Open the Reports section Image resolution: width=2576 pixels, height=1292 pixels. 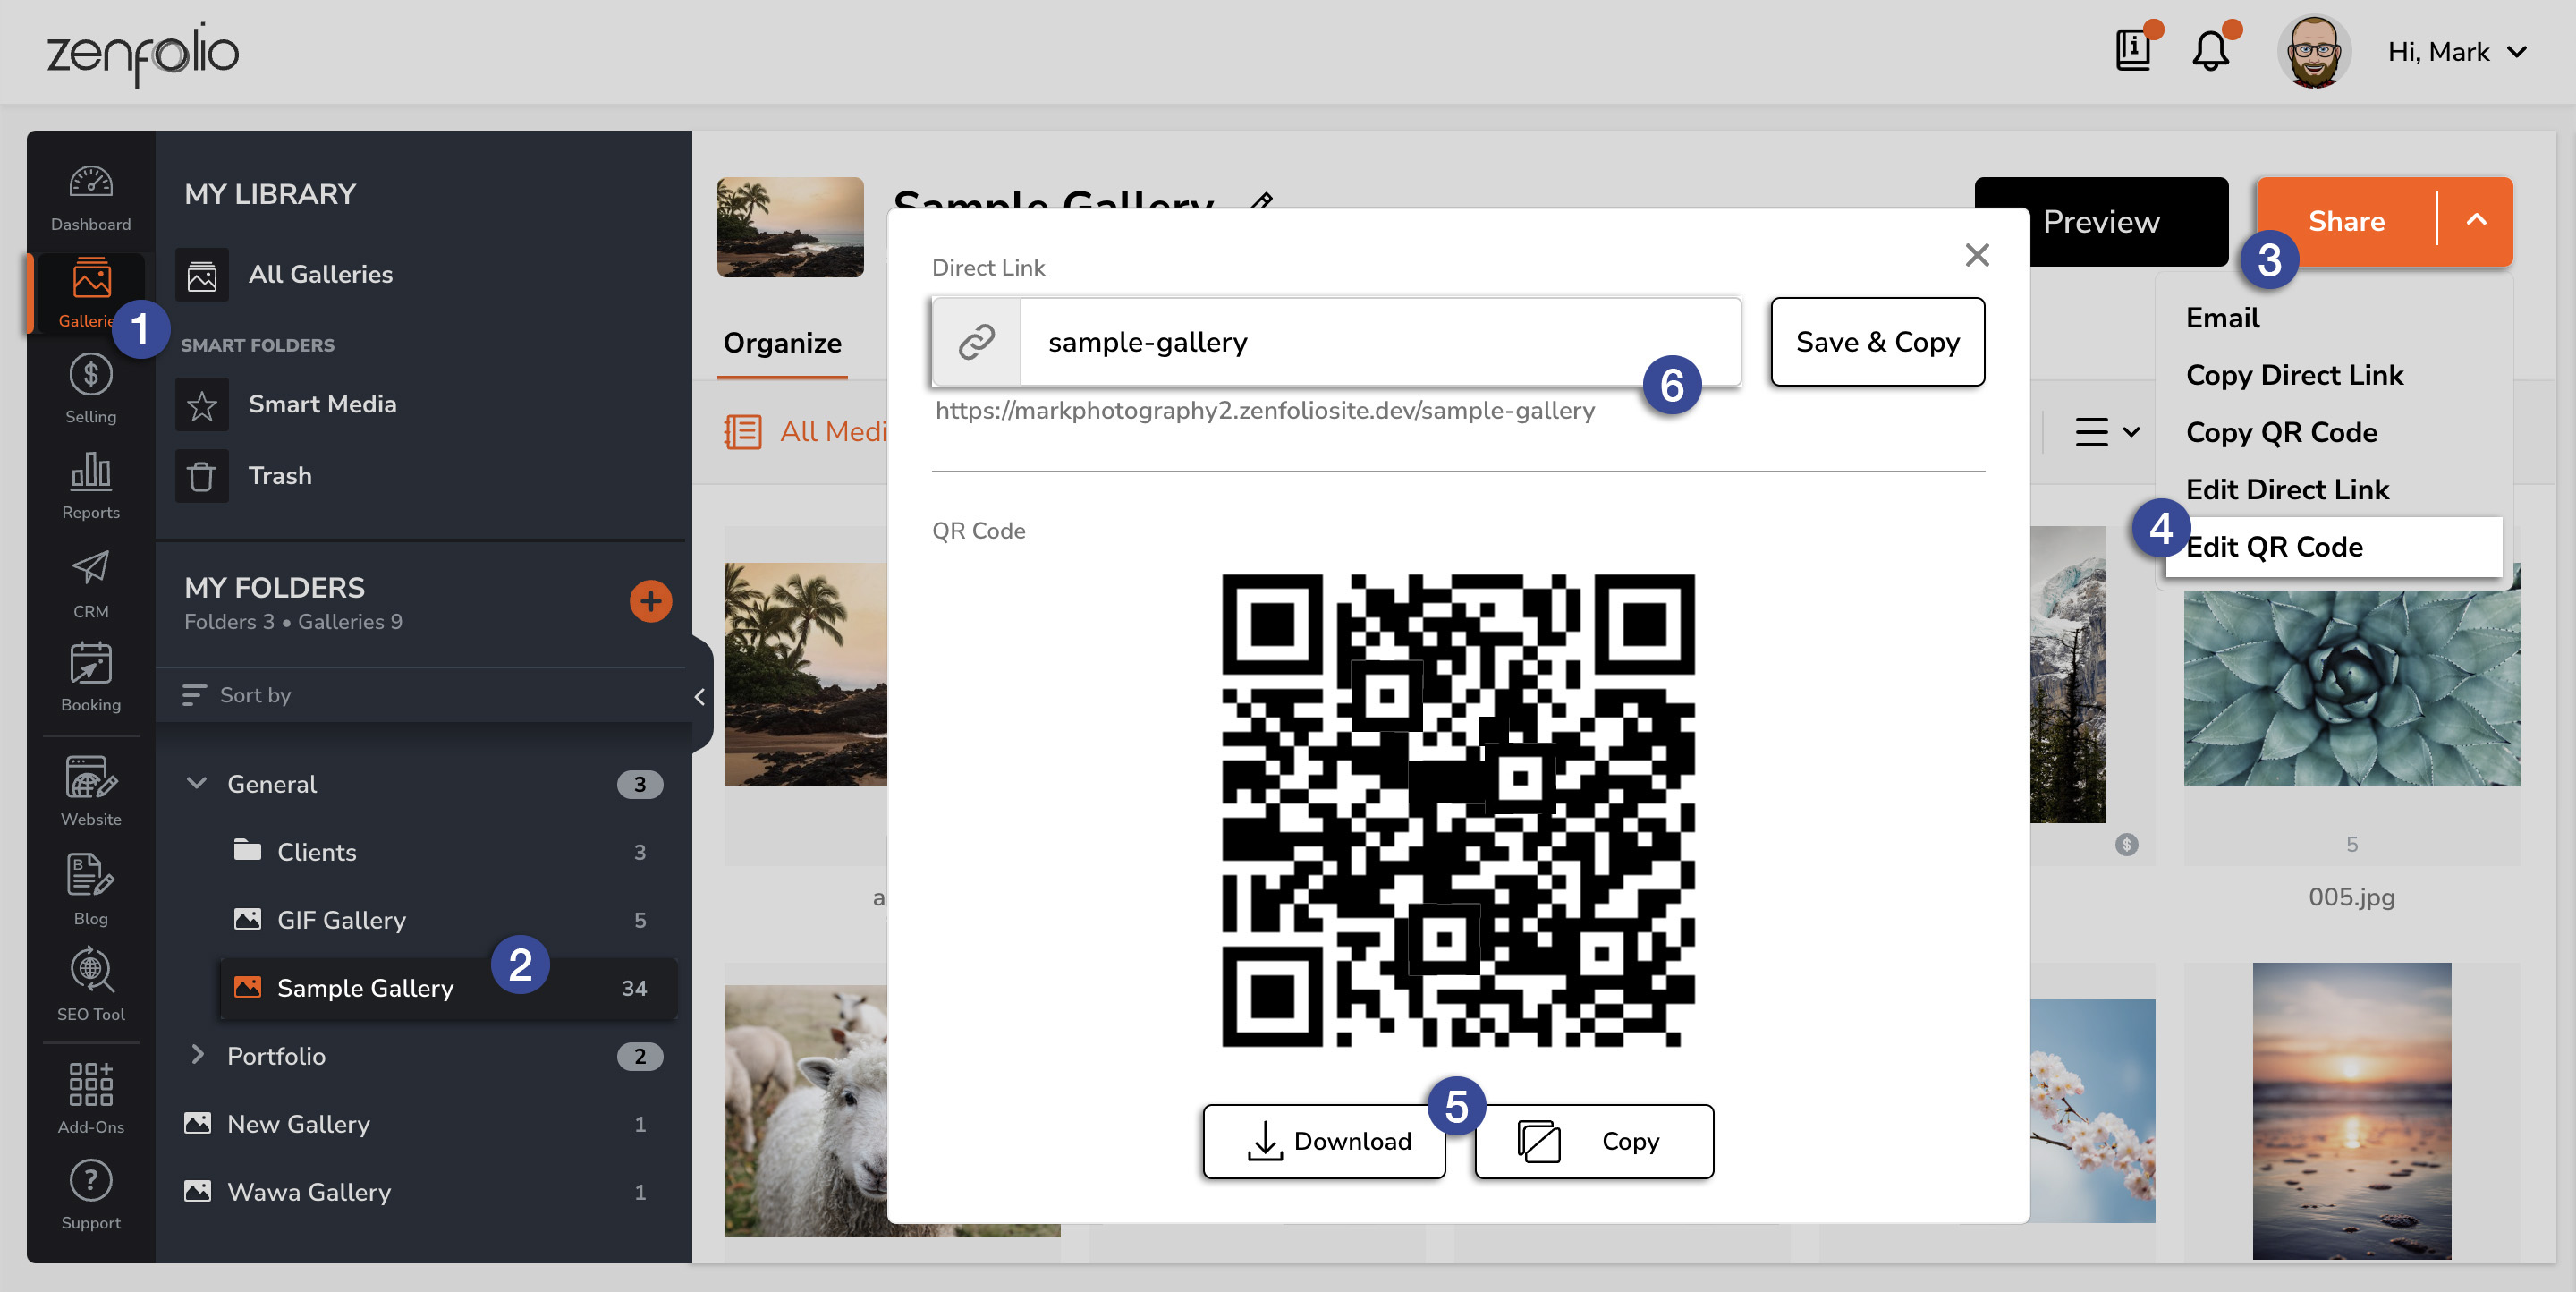click(x=91, y=486)
